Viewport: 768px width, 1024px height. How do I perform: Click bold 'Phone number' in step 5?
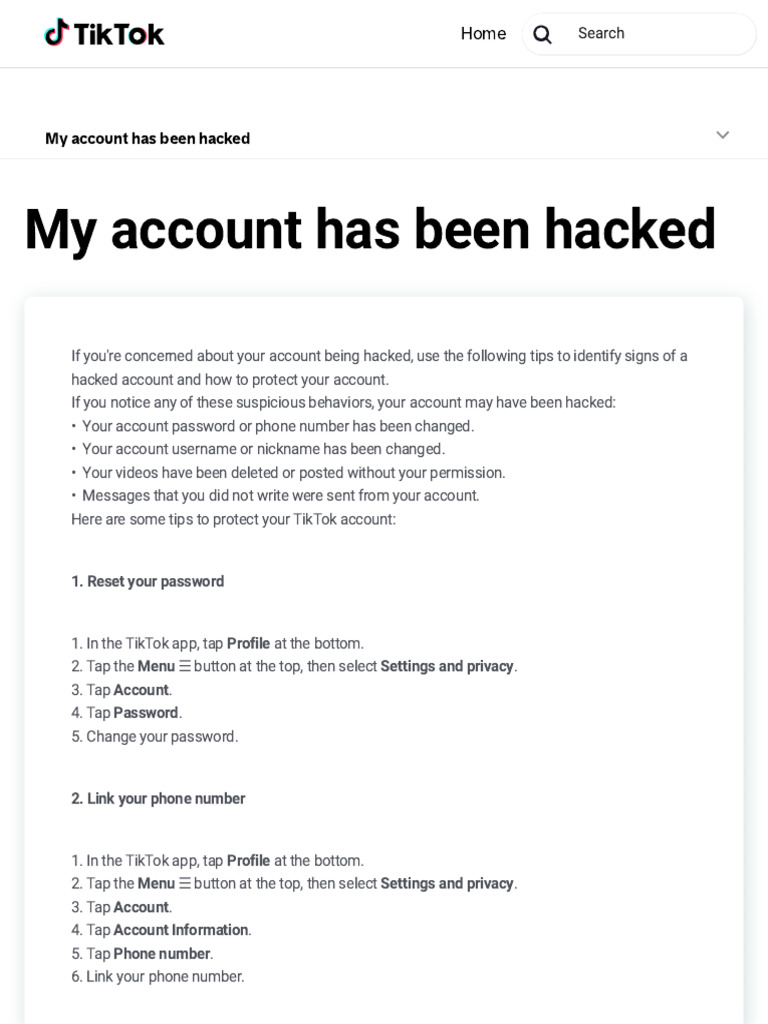click(x=161, y=953)
